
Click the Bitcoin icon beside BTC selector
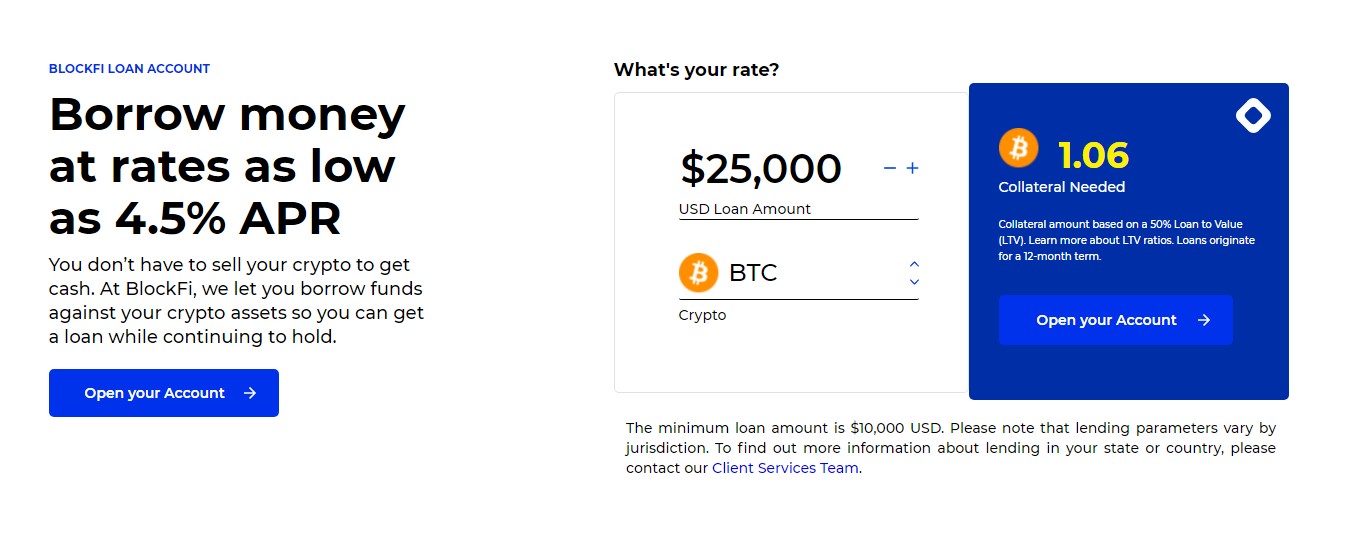coord(699,273)
